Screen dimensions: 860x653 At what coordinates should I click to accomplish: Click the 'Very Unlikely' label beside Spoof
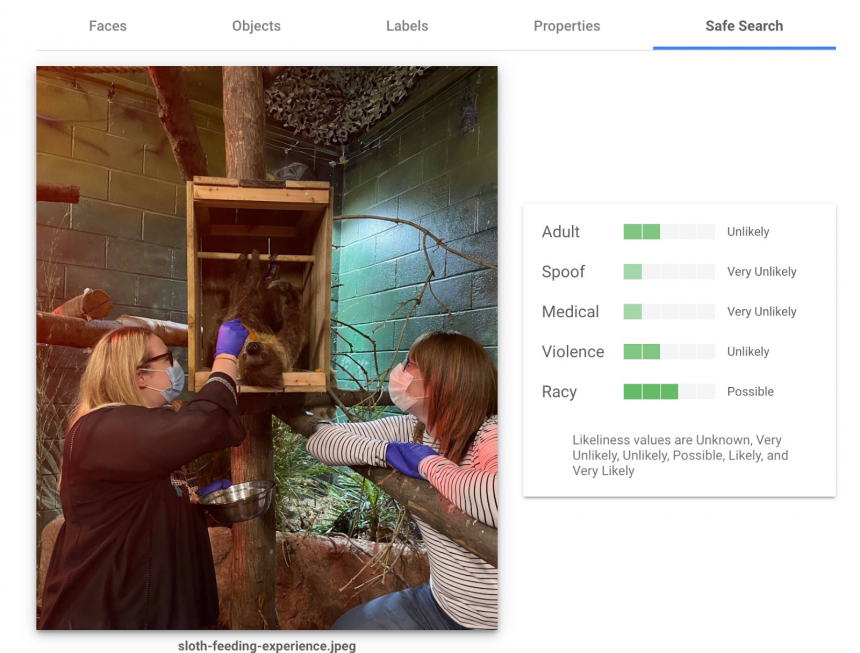[763, 271]
